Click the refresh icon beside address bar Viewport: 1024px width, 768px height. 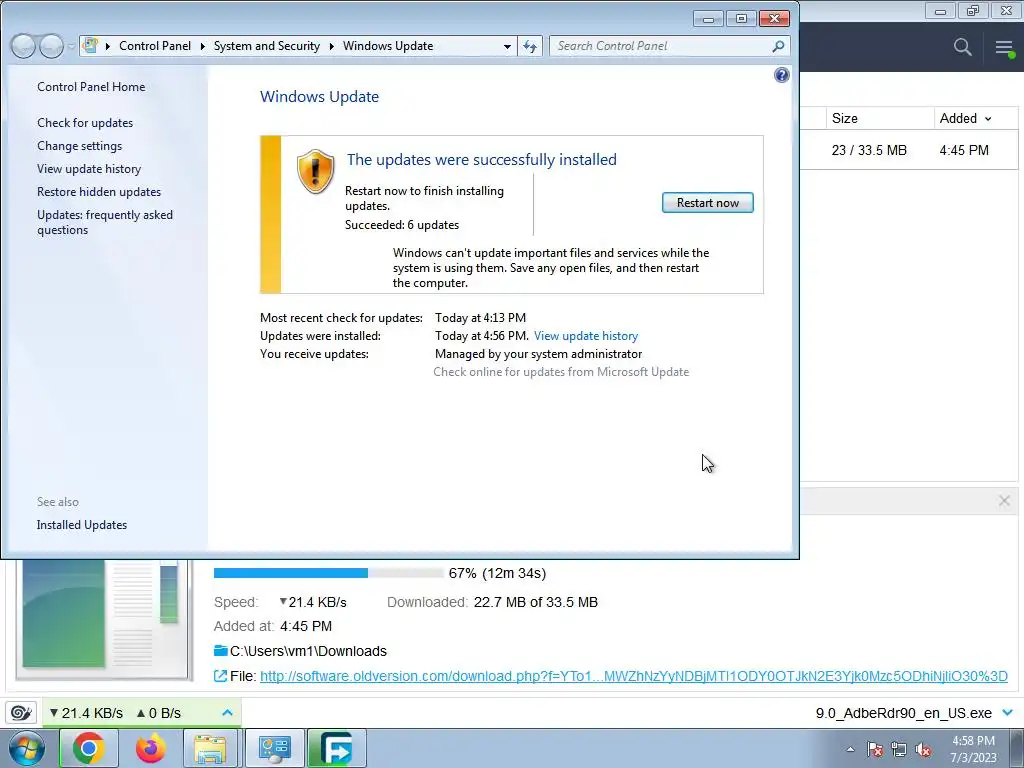point(530,46)
